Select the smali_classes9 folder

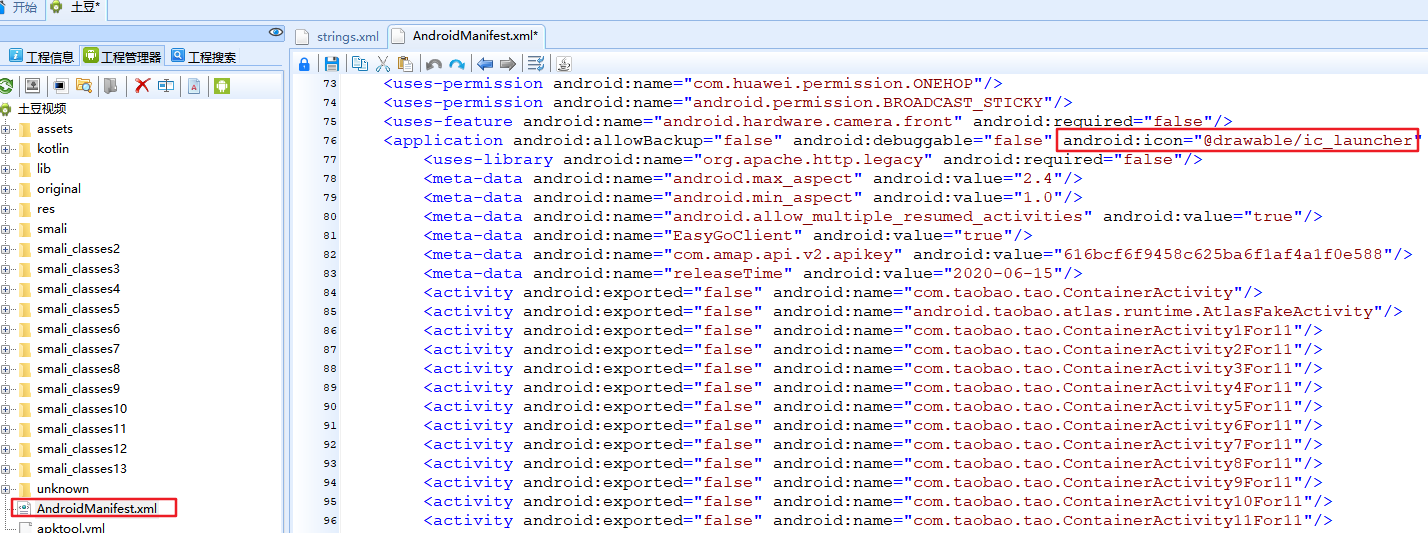[78, 389]
